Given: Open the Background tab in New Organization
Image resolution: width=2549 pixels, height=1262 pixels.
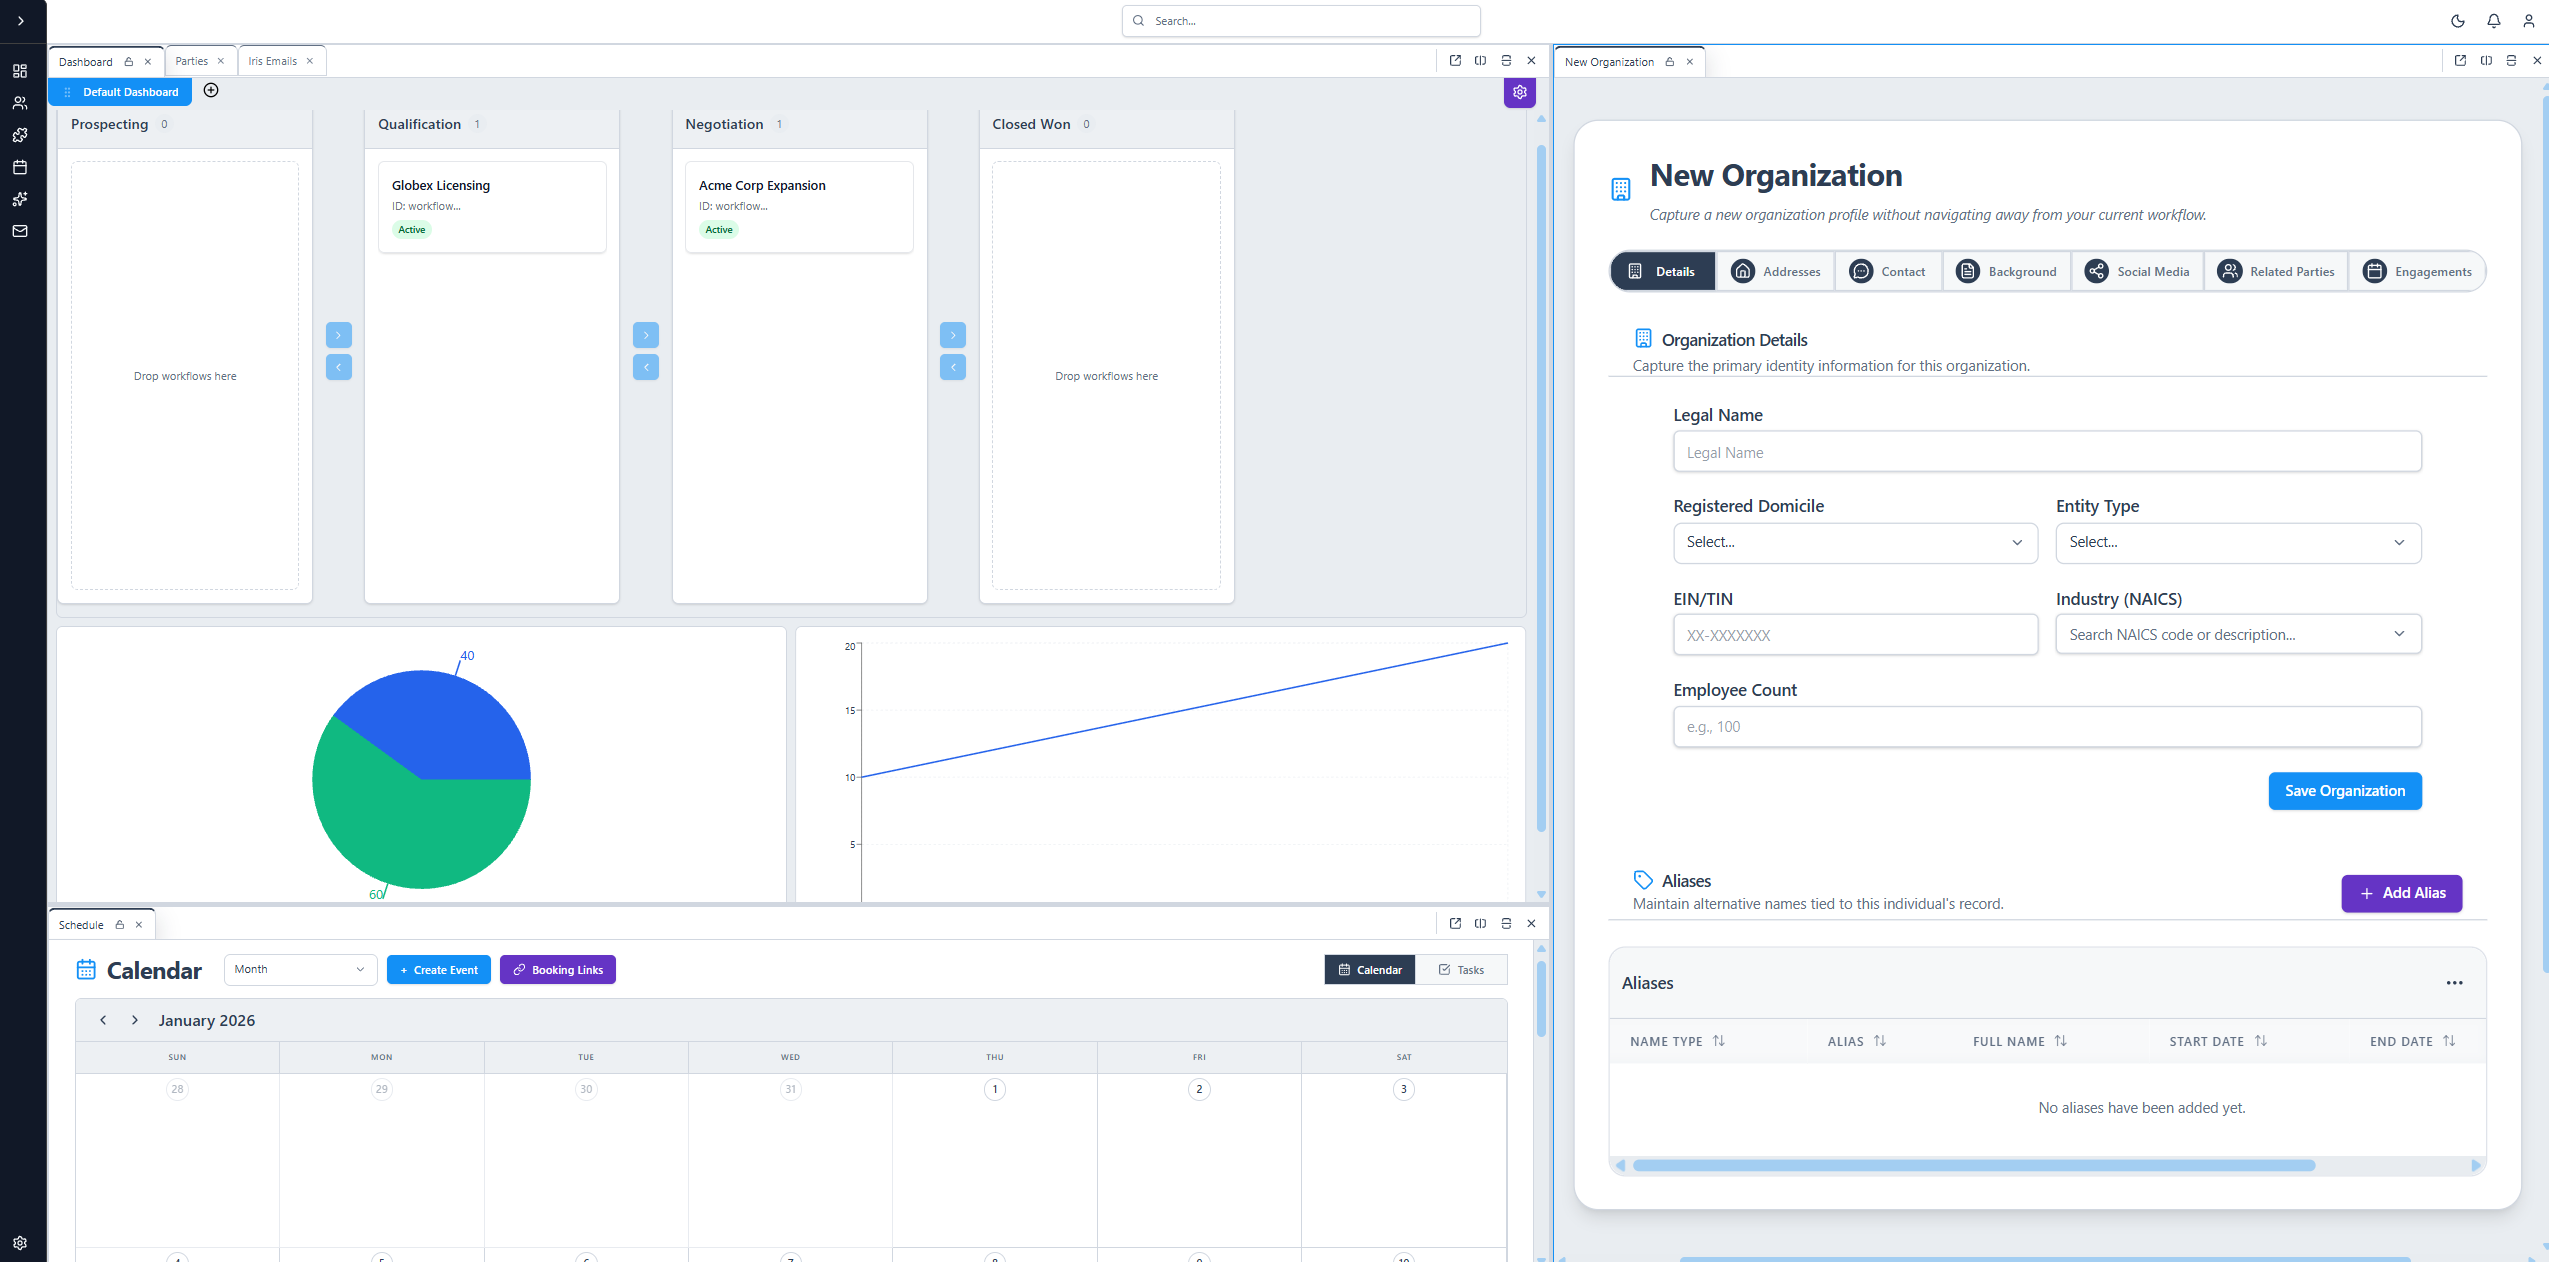Looking at the screenshot, I should (x=2006, y=271).
